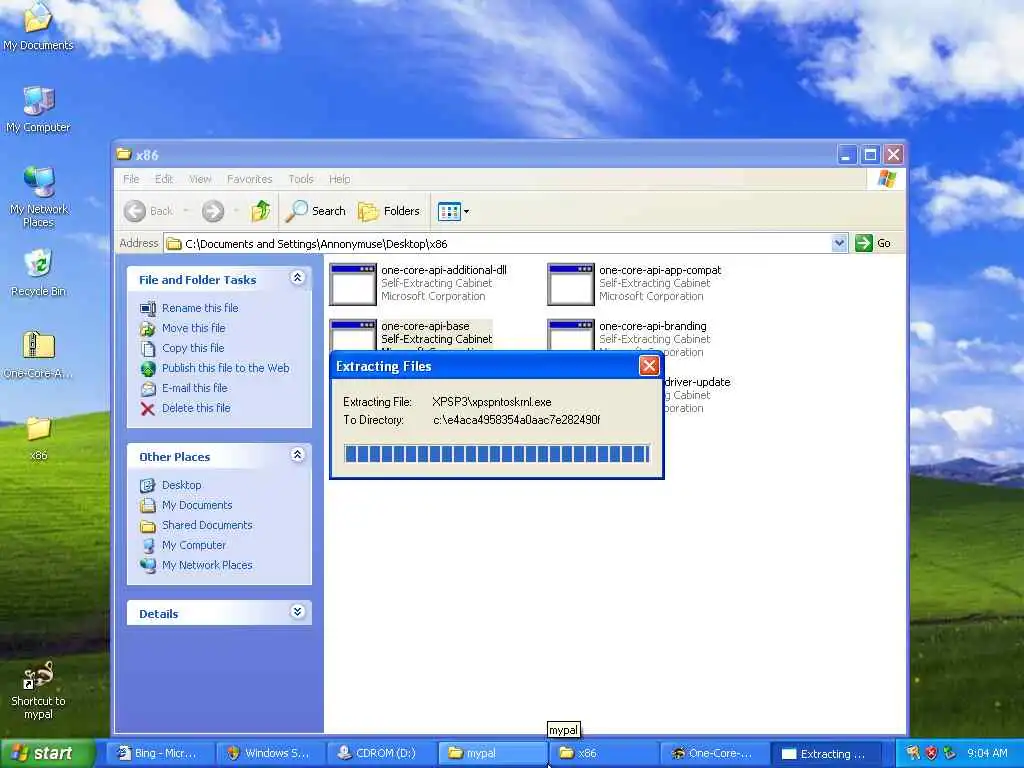This screenshot has height=768, width=1024.
Task: Go to Shared Documents in Other Places
Action: [196, 525]
